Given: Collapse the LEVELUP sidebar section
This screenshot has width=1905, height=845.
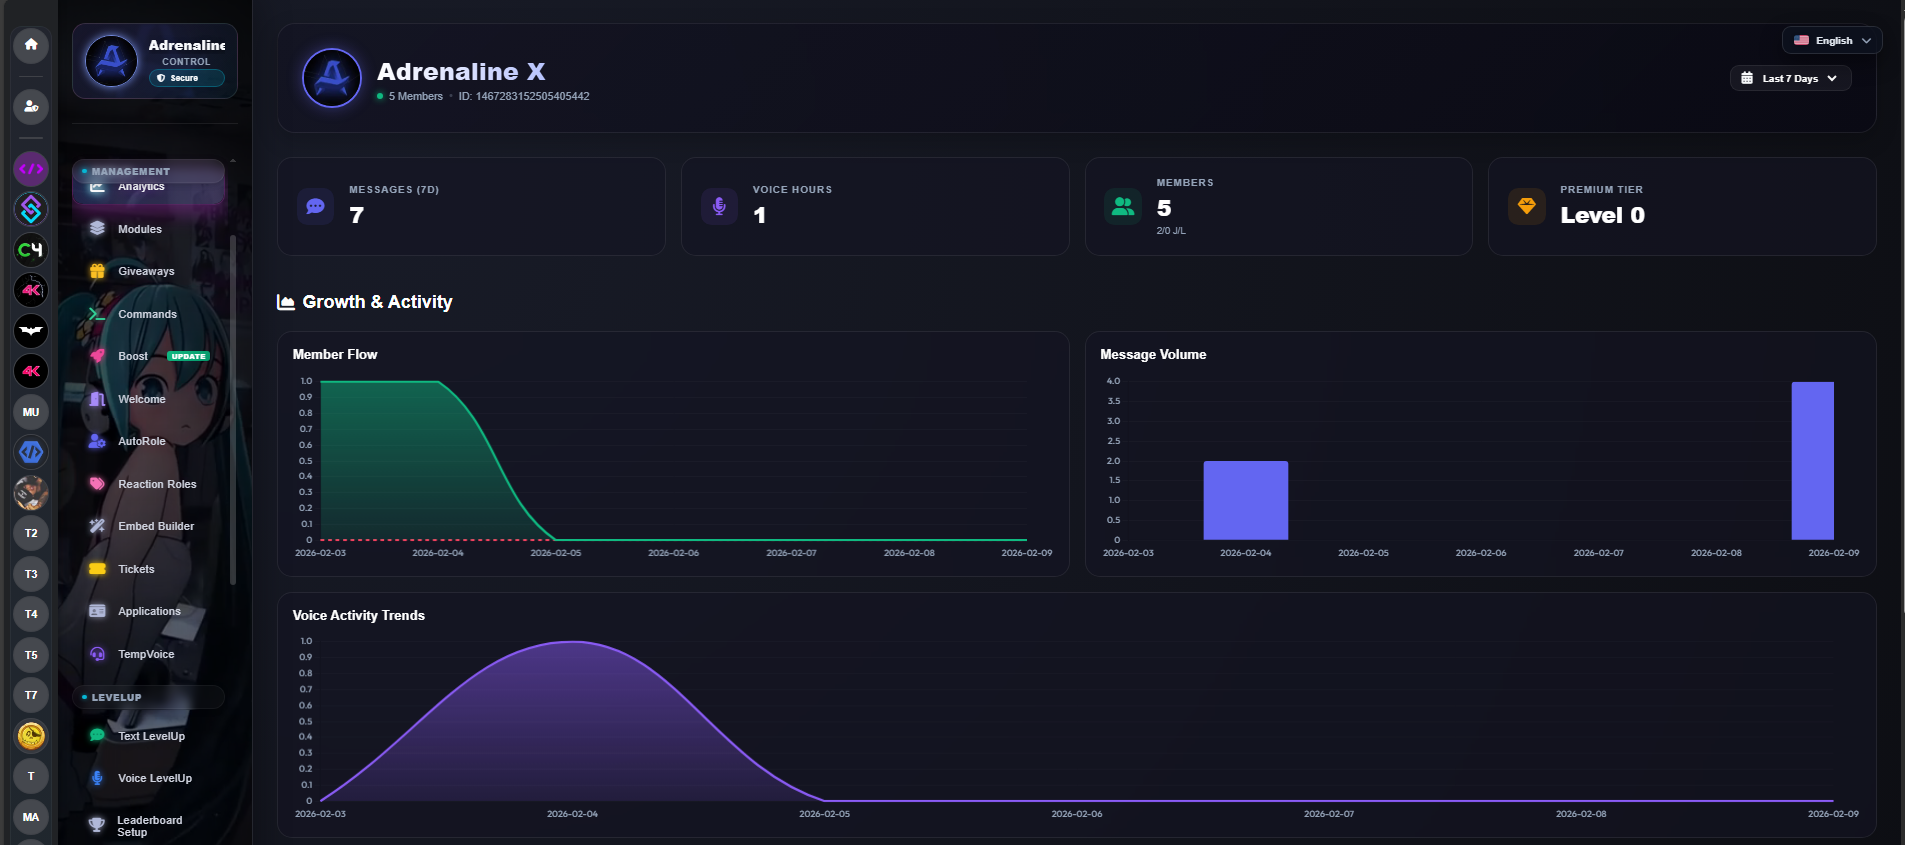Looking at the screenshot, I should pyautogui.click(x=148, y=697).
